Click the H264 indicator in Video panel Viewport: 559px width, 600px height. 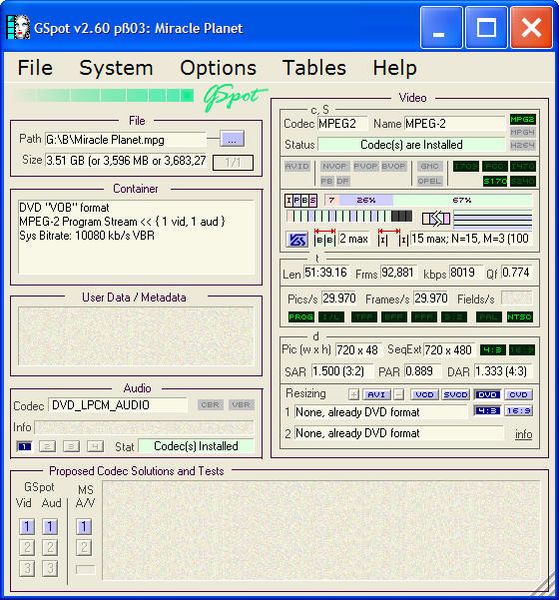point(523,145)
